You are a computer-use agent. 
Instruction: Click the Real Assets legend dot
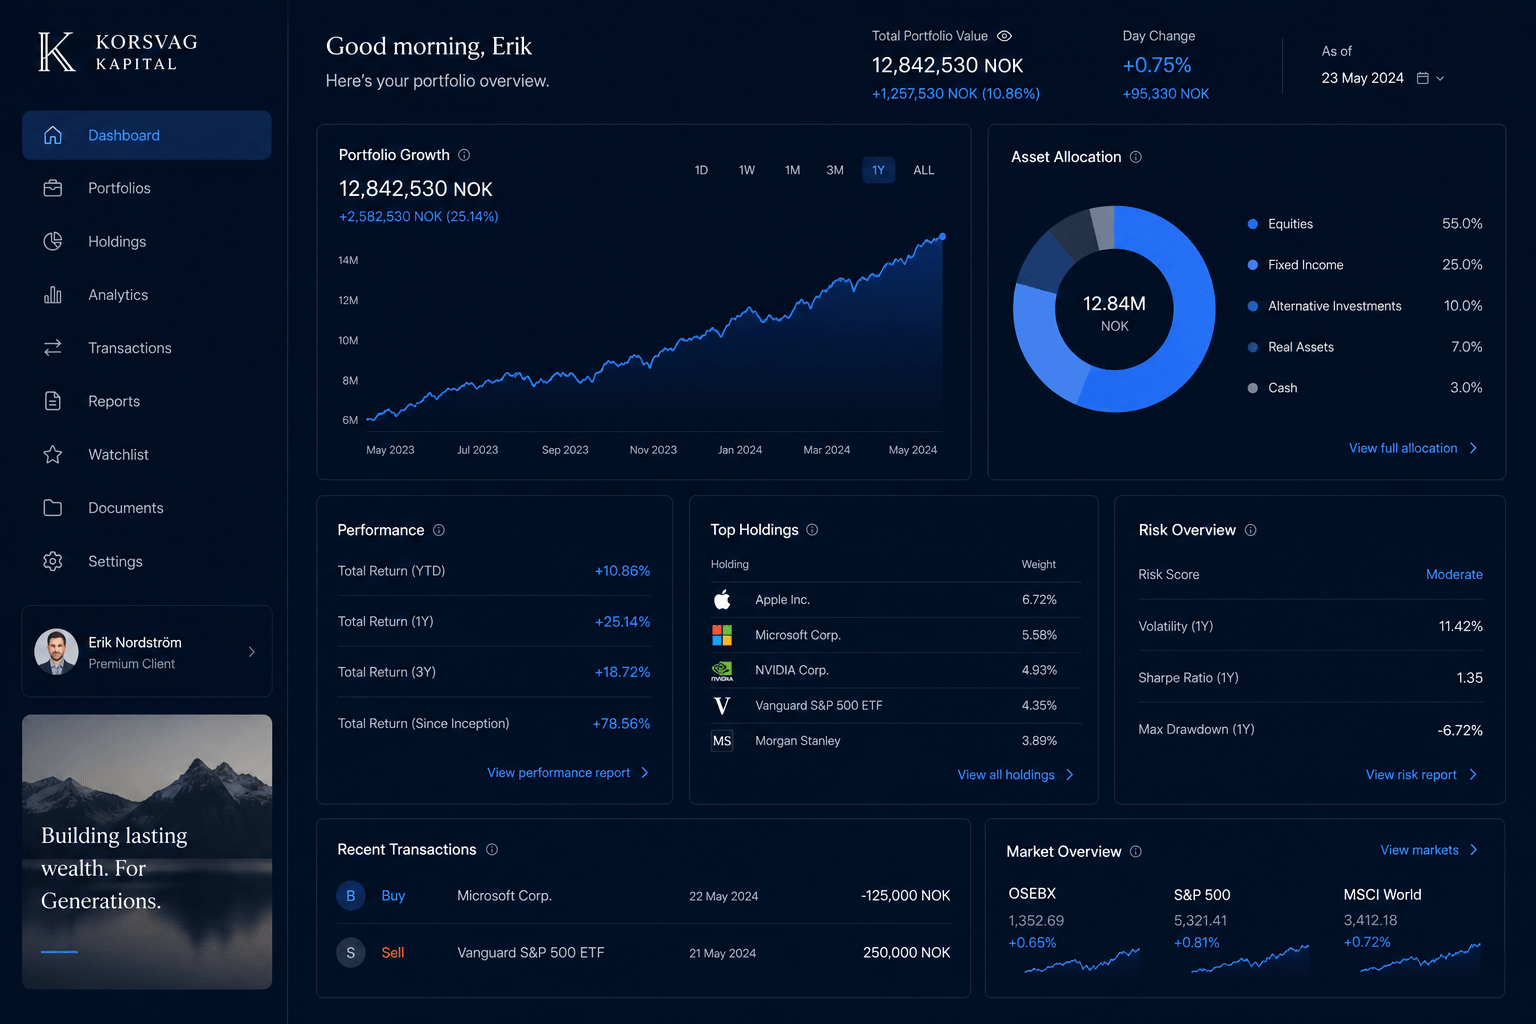1252,347
